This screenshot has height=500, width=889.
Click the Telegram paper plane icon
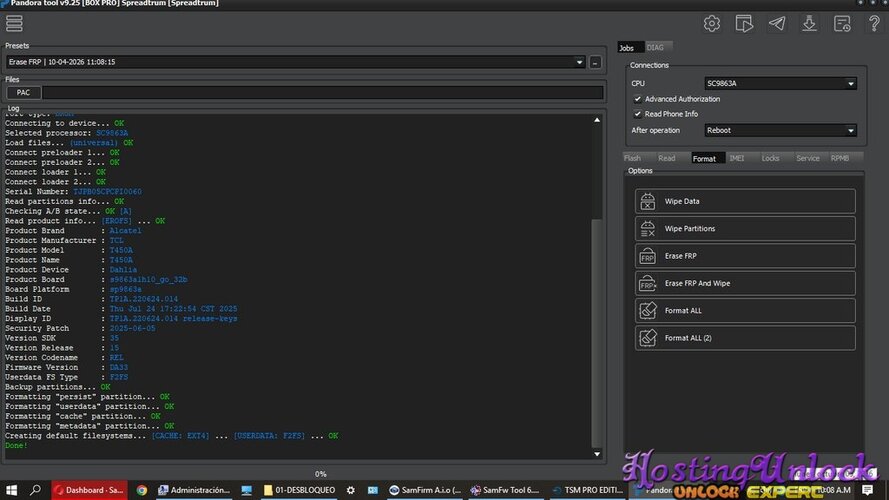pyautogui.click(x=777, y=23)
